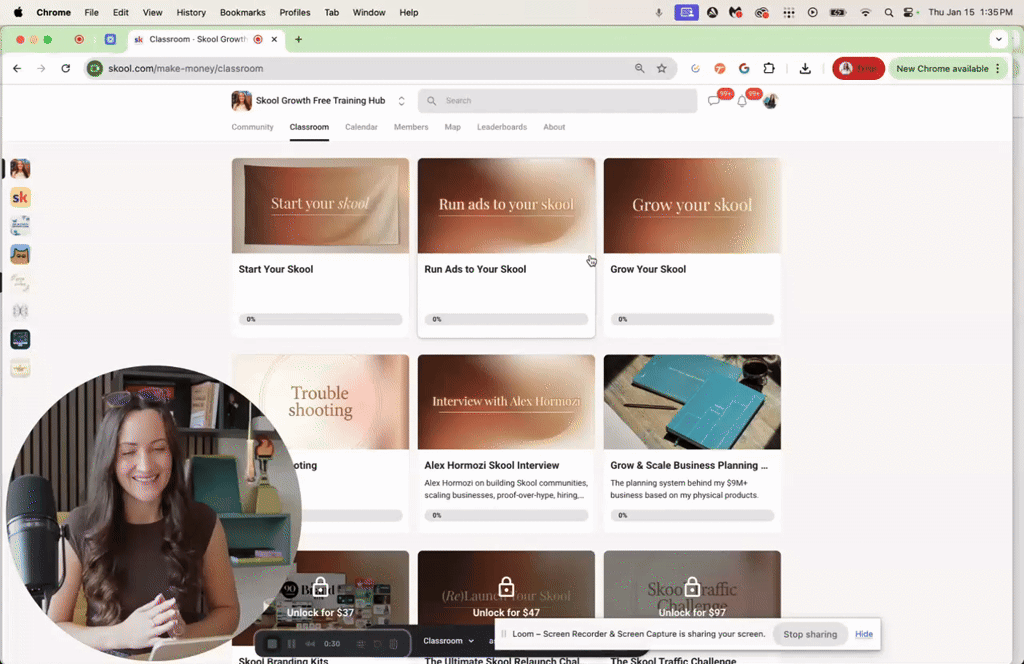Image resolution: width=1024 pixels, height=664 pixels.
Task: Open the Start Your Skool course thumbnail
Action: (x=320, y=205)
